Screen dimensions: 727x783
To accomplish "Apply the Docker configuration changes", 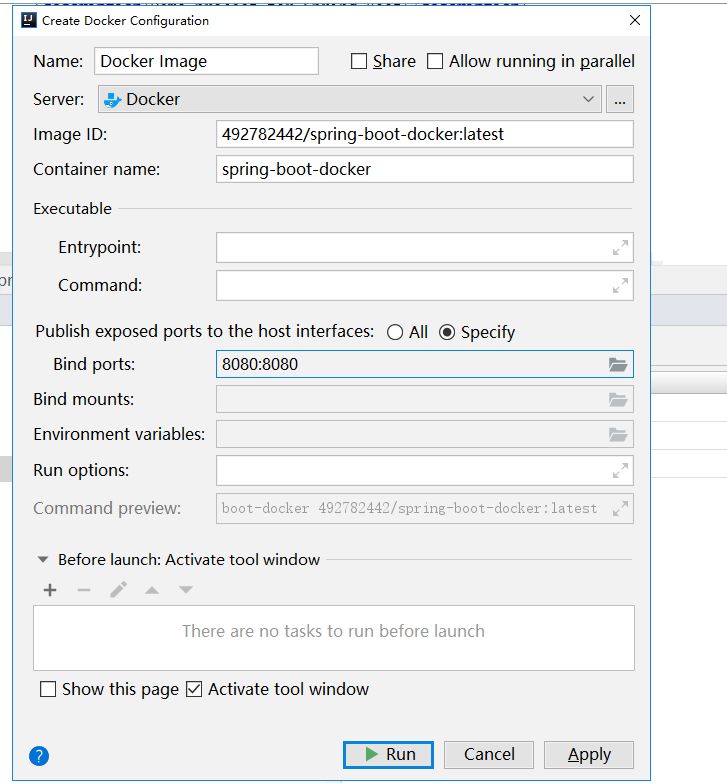I will click(x=589, y=755).
